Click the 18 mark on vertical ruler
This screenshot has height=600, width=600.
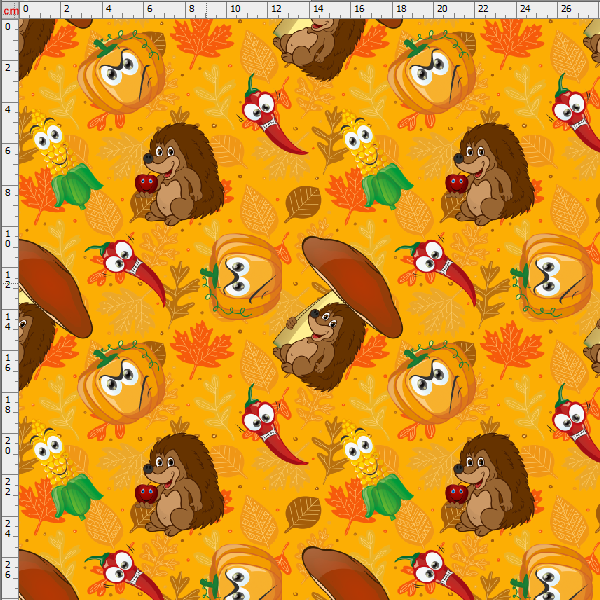pos(8,404)
